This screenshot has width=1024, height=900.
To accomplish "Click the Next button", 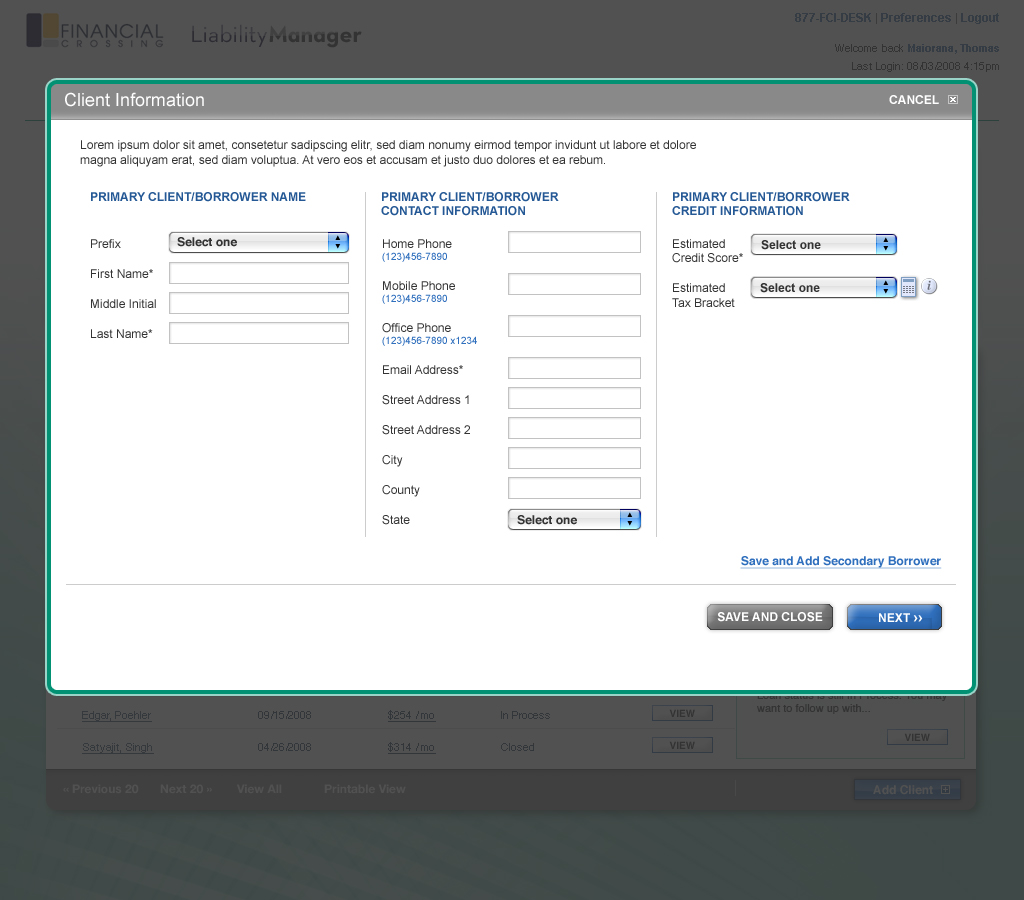I will coord(894,618).
